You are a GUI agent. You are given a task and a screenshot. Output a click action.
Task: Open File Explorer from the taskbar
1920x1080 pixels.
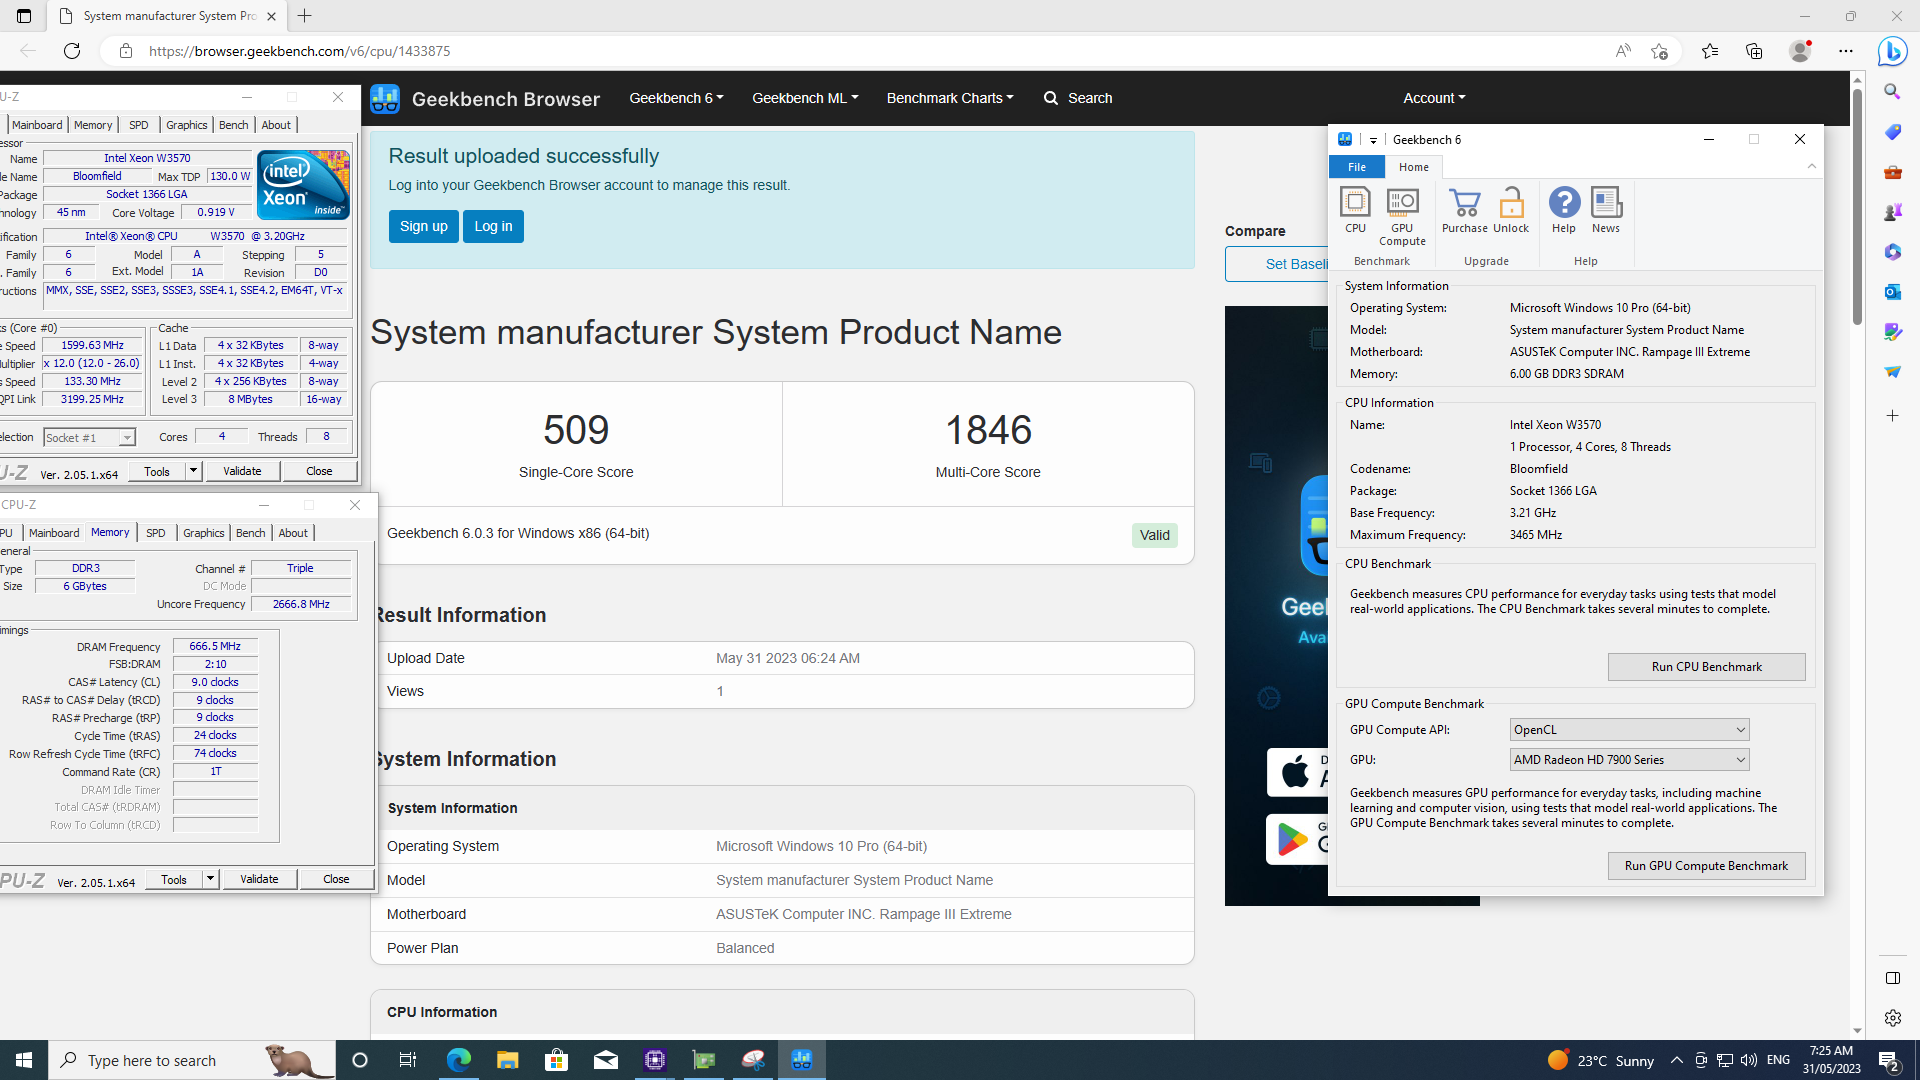[x=507, y=1060]
